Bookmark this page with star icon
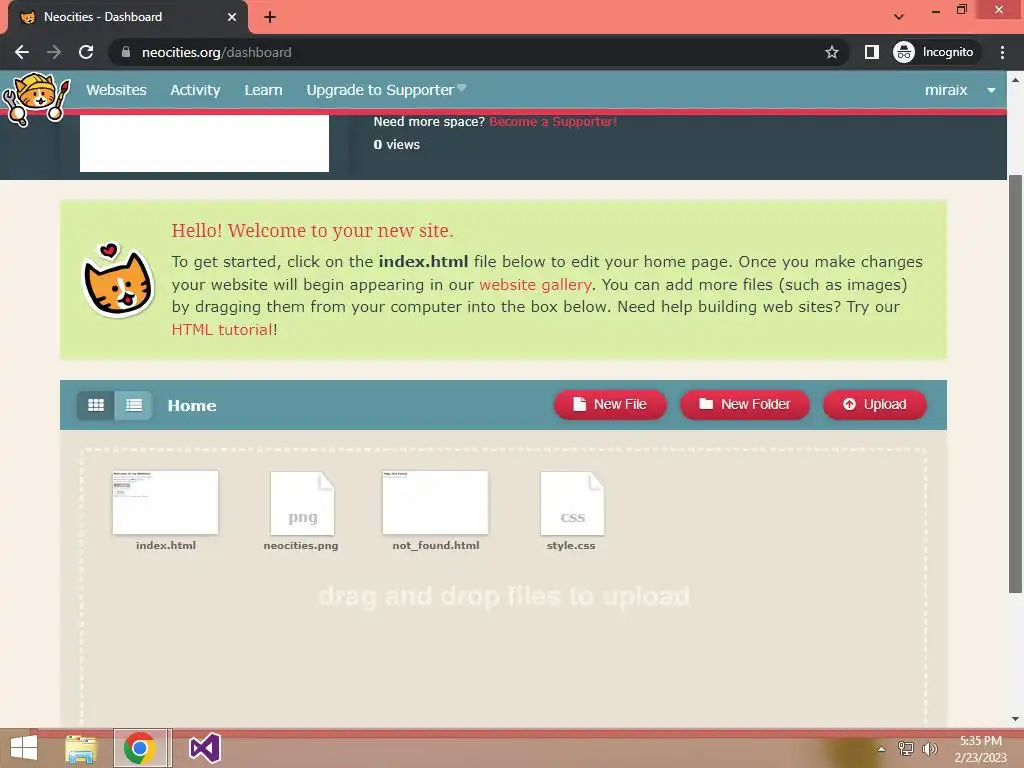 click(831, 52)
